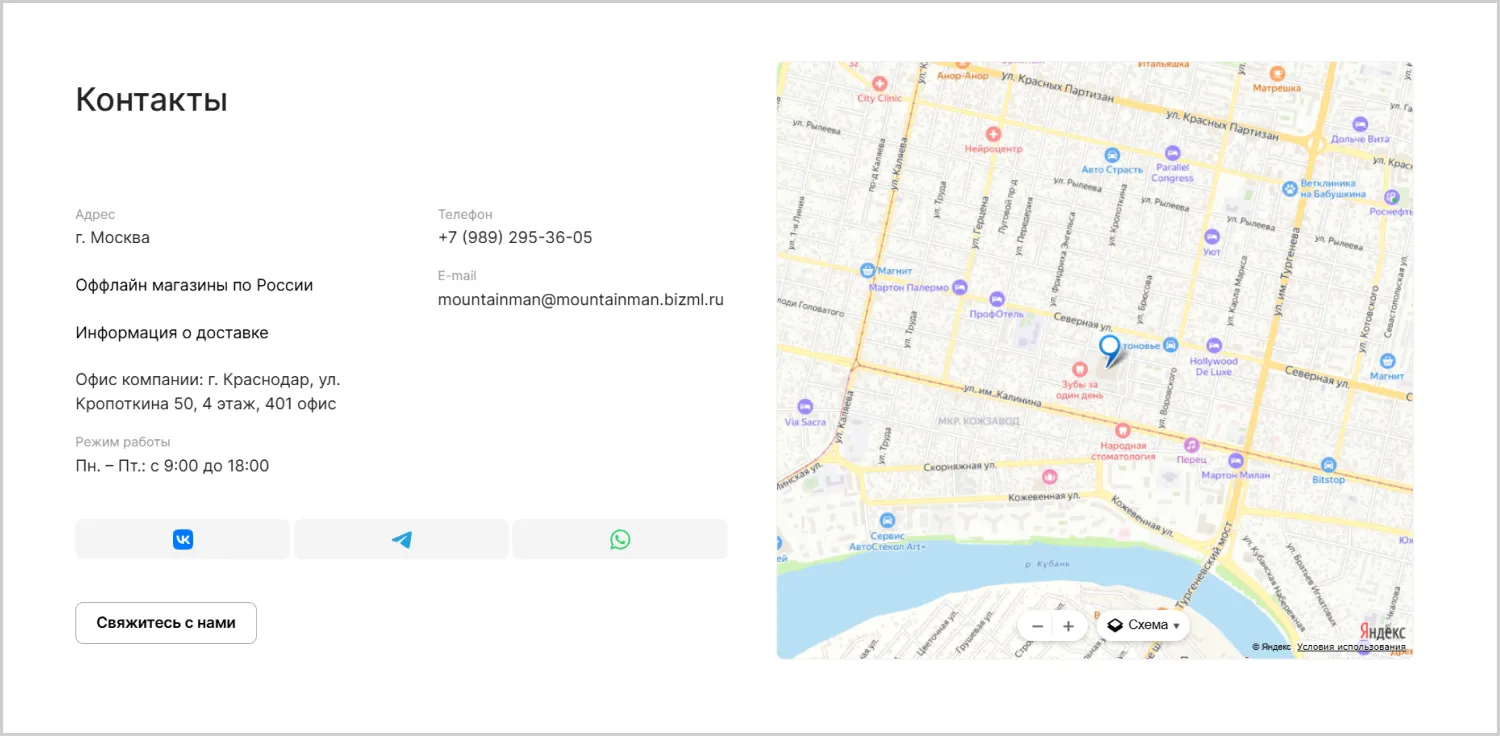Select the Bitstop car service marker
1500x736 pixels.
pyautogui.click(x=1328, y=465)
